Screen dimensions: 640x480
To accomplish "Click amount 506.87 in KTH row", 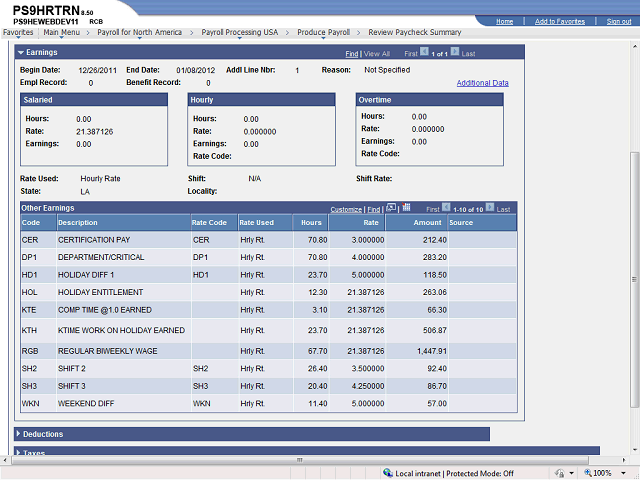I will coord(435,331).
